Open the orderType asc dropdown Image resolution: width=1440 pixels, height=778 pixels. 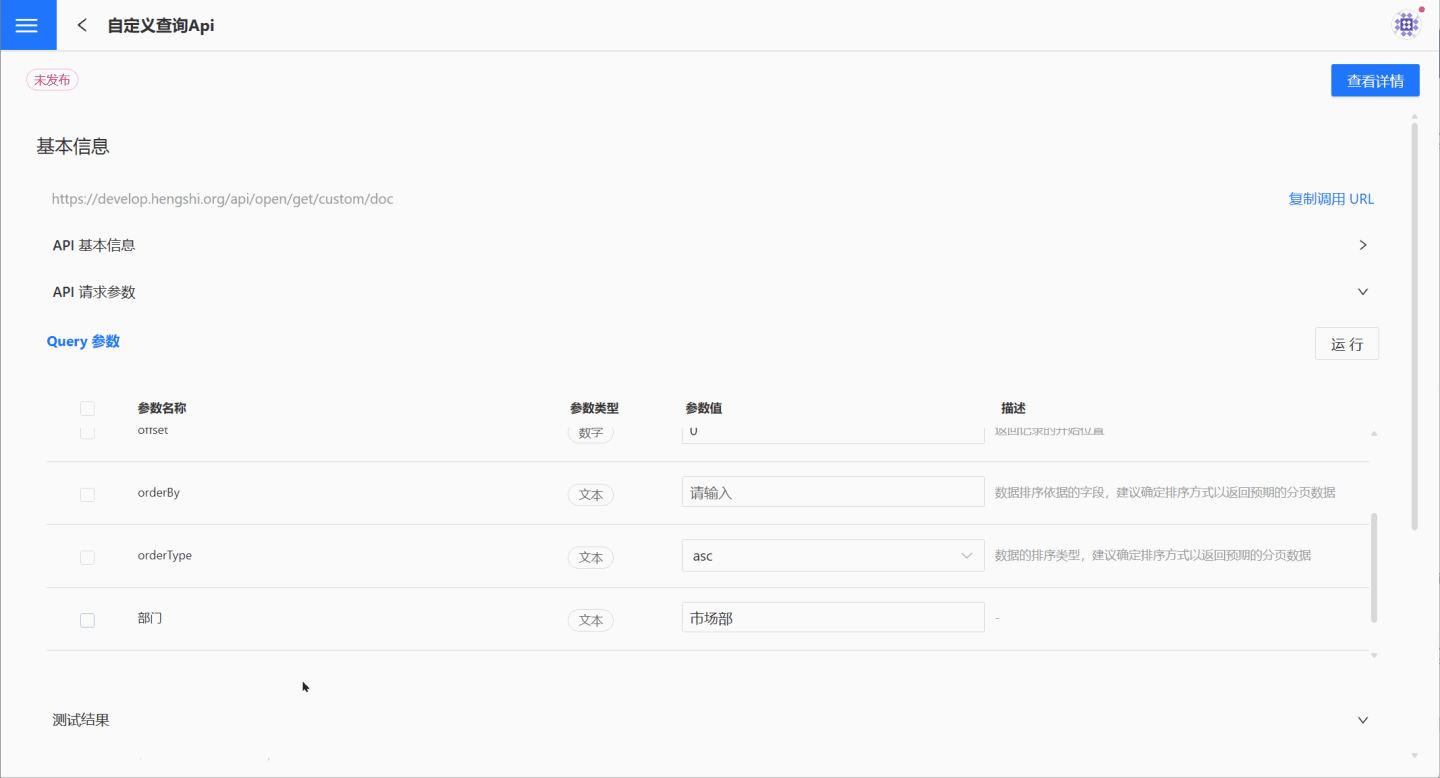(832, 556)
